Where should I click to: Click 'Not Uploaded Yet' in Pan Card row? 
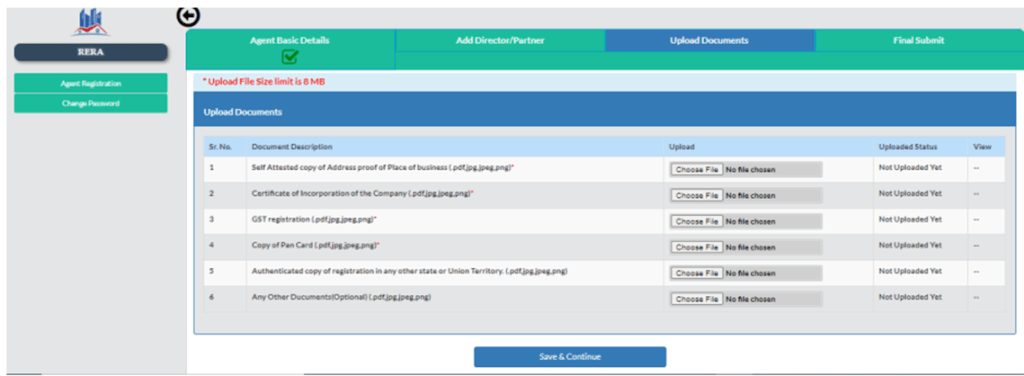(x=910, y=245)
